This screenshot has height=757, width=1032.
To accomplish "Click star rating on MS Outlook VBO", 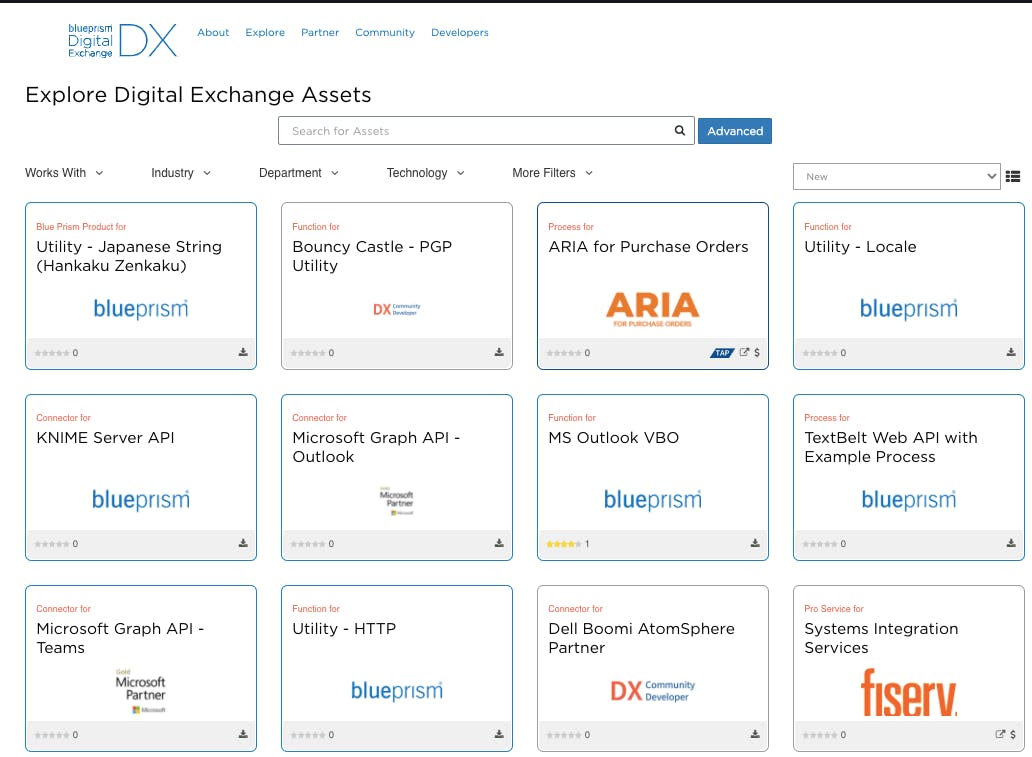I will pyautogui.click(x=564, y=544).
